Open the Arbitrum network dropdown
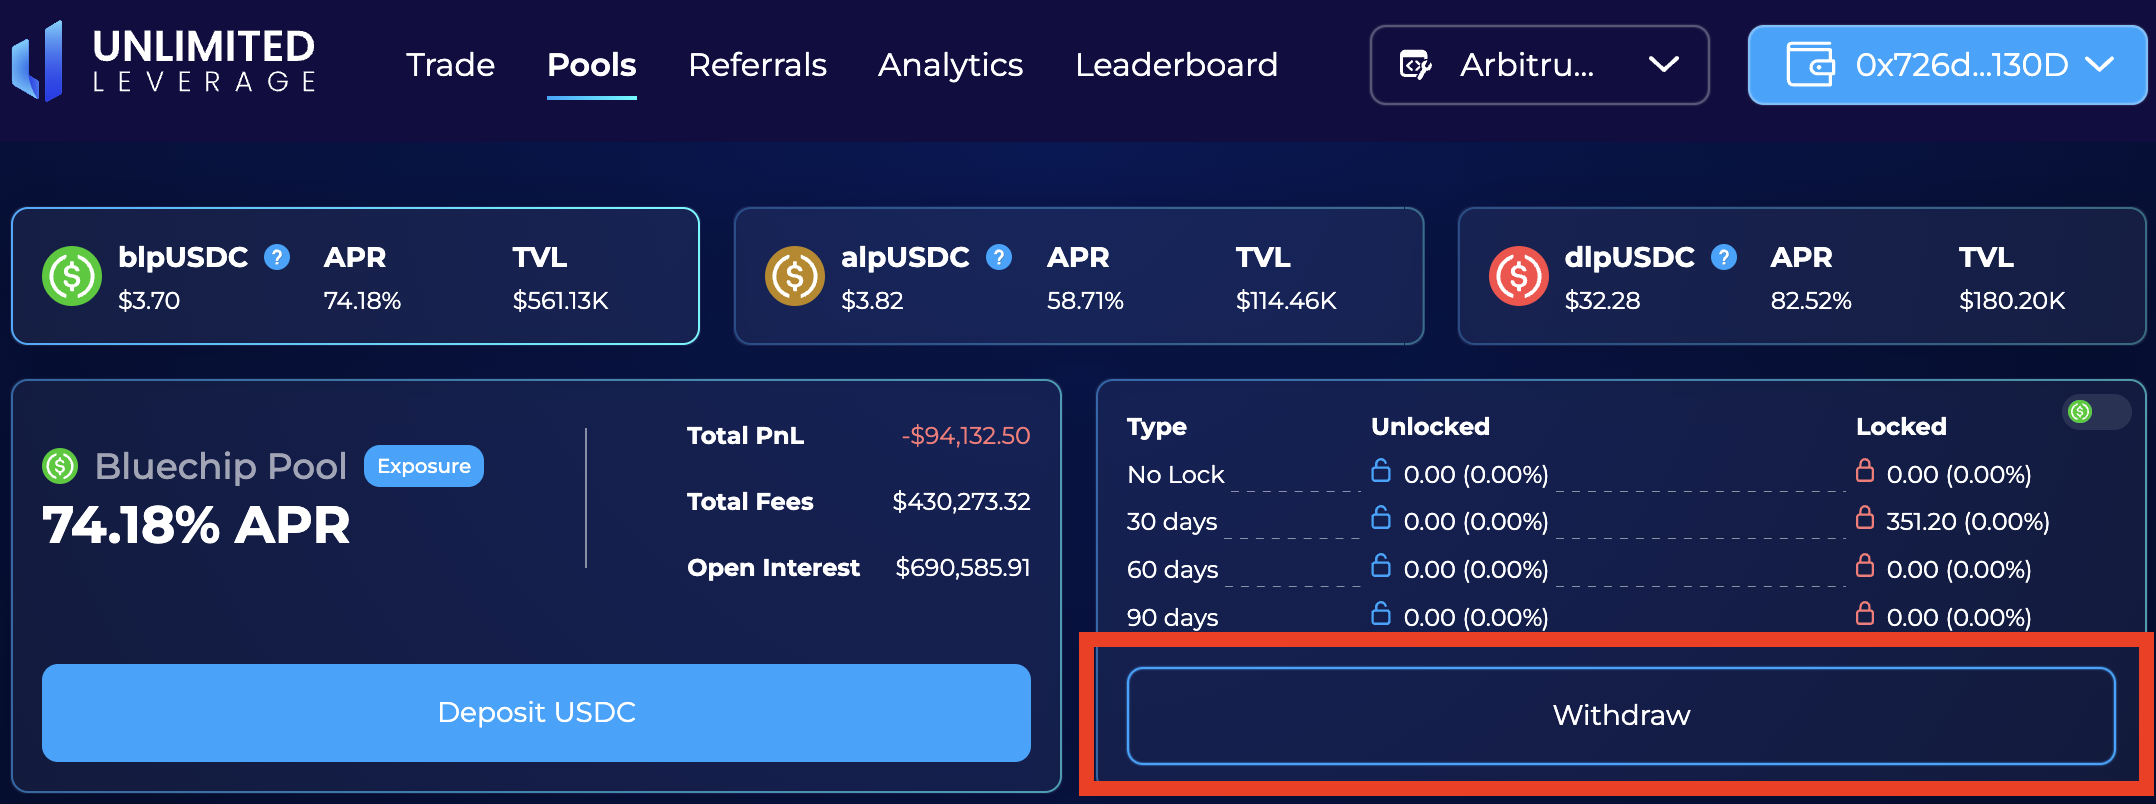 point(1539,65)
